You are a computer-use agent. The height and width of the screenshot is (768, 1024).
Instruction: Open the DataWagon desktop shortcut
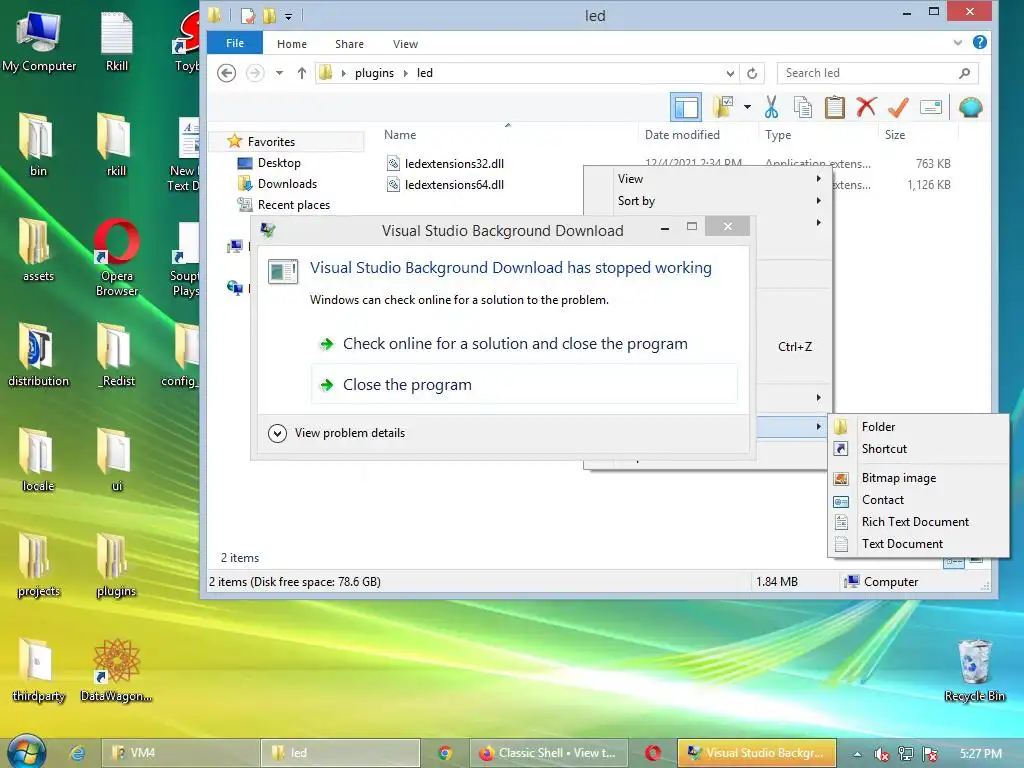[x=116, y=671]
